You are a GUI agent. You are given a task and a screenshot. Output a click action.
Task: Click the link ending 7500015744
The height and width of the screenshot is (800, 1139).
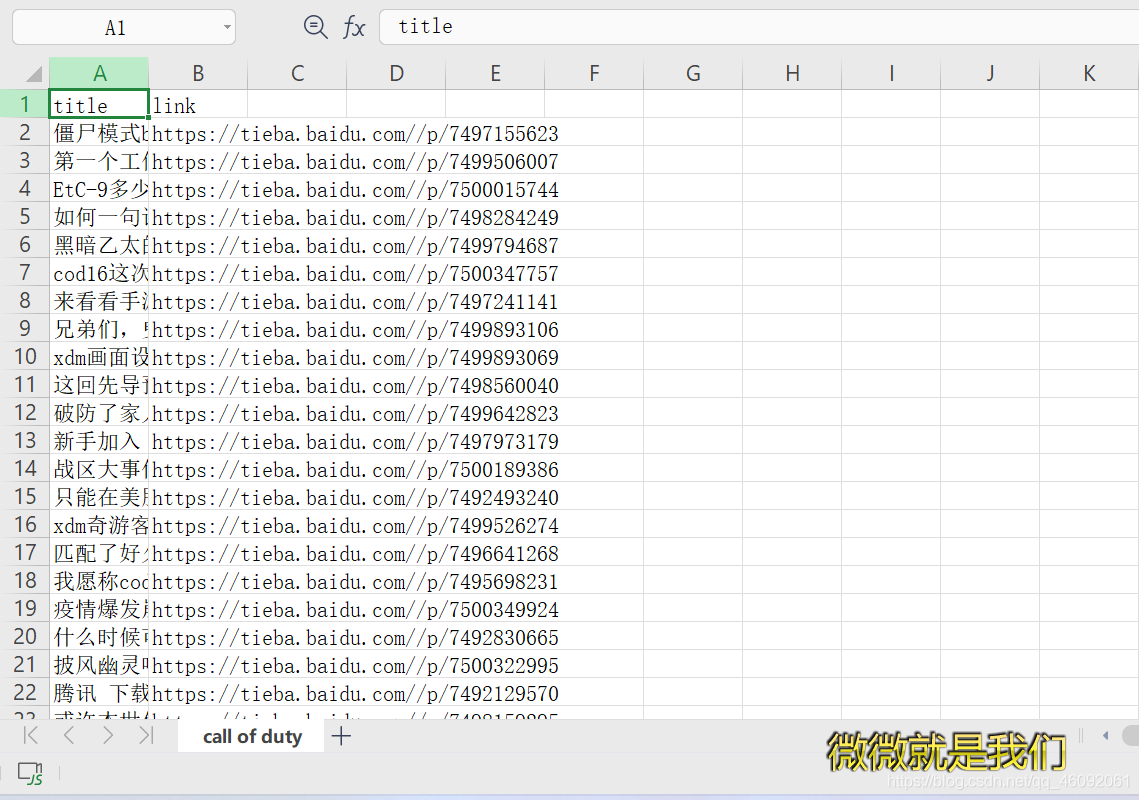tap(355, 190)
